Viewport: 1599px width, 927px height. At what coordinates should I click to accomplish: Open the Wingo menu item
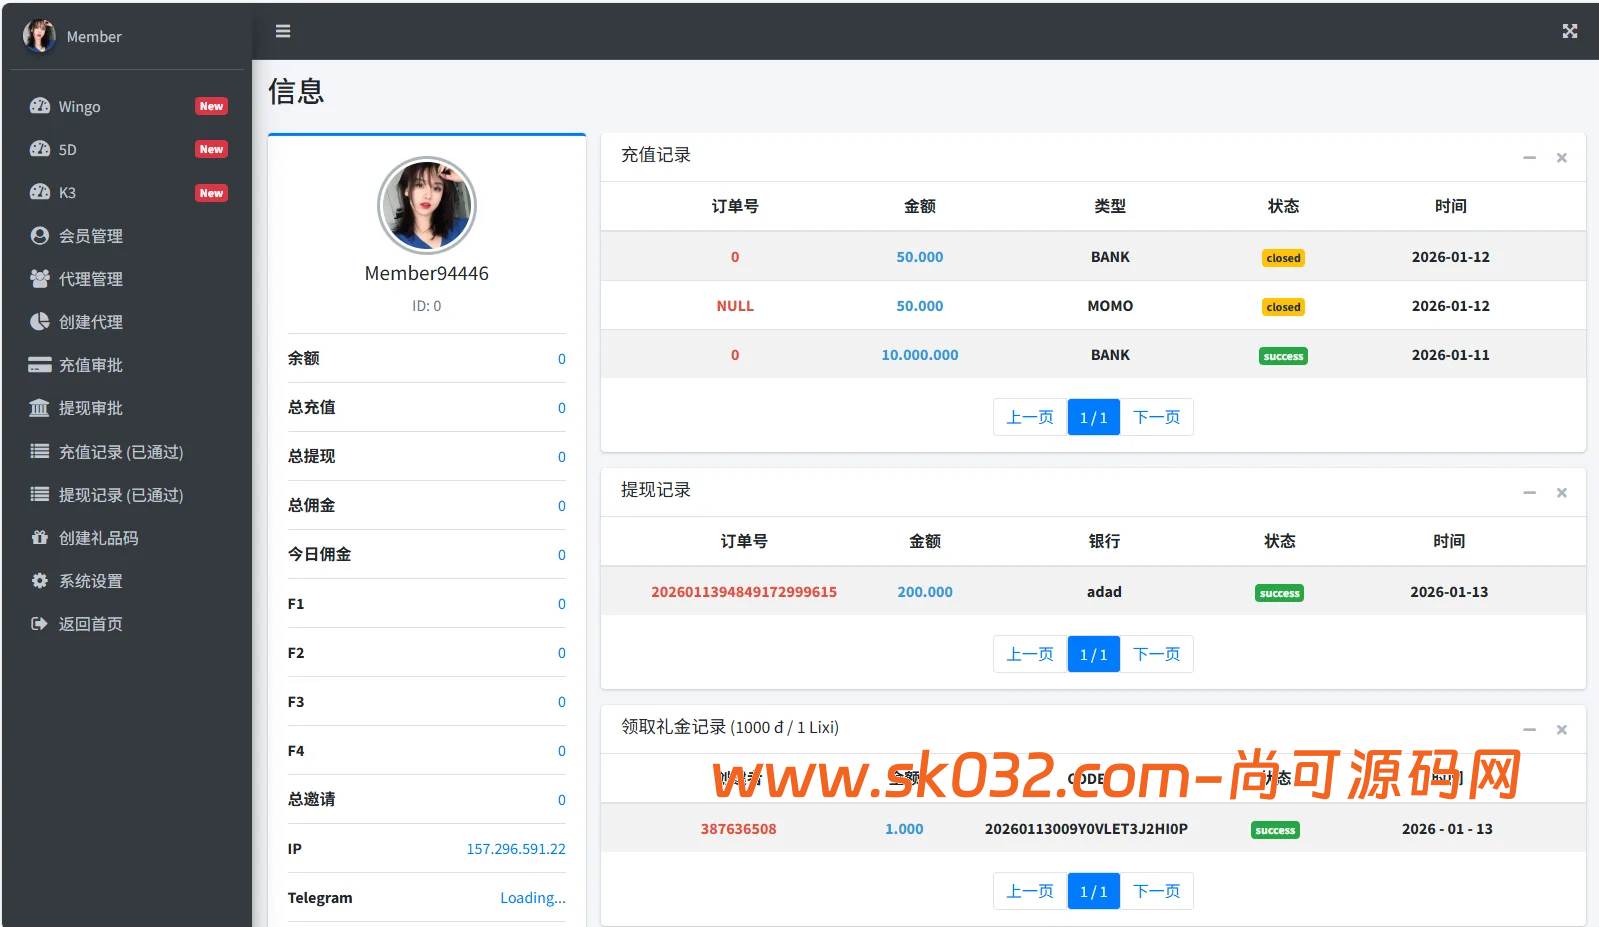point(127,106)
